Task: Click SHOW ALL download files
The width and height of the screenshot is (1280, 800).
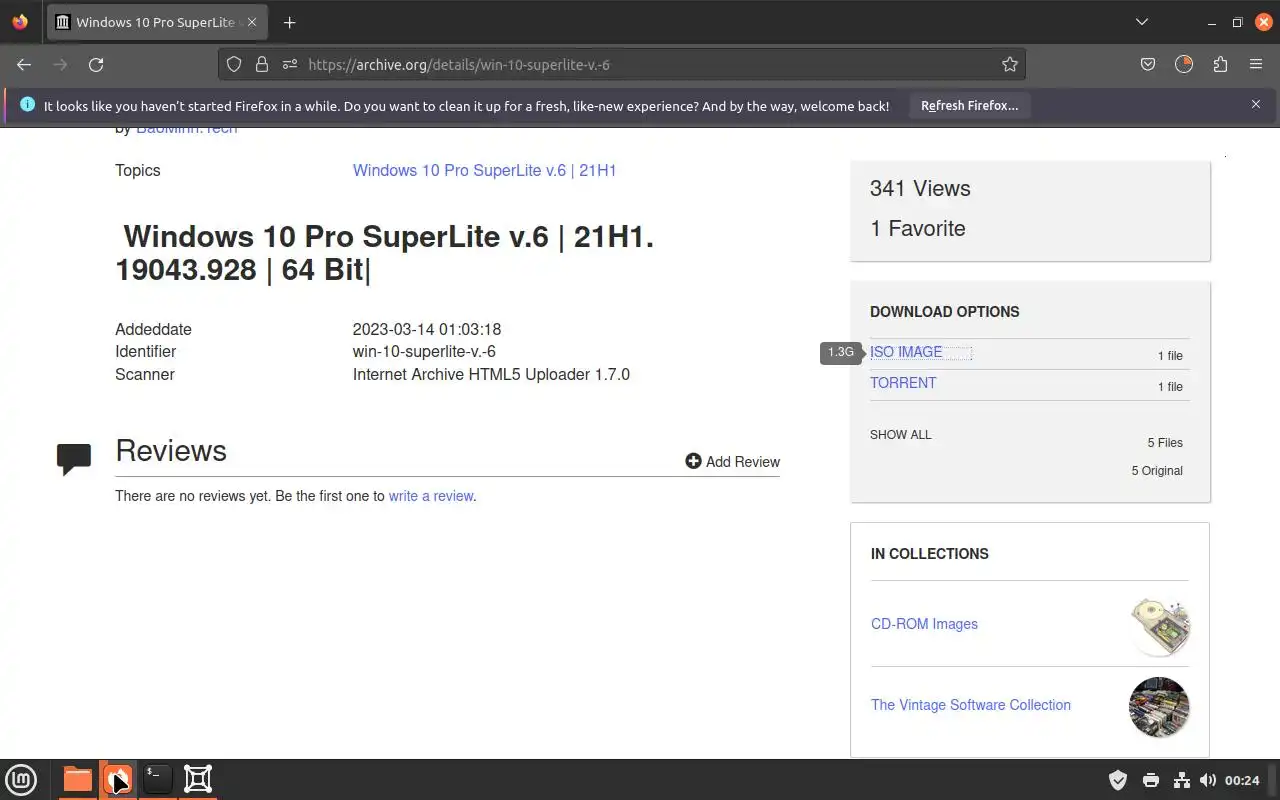Action: pos(900,435)
